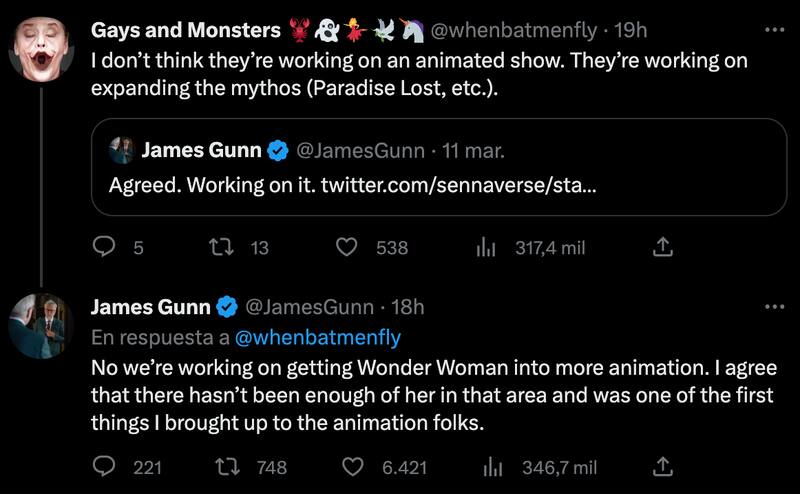
Task: View analytics showing 346,7 mil views
Action: [491, 466]
